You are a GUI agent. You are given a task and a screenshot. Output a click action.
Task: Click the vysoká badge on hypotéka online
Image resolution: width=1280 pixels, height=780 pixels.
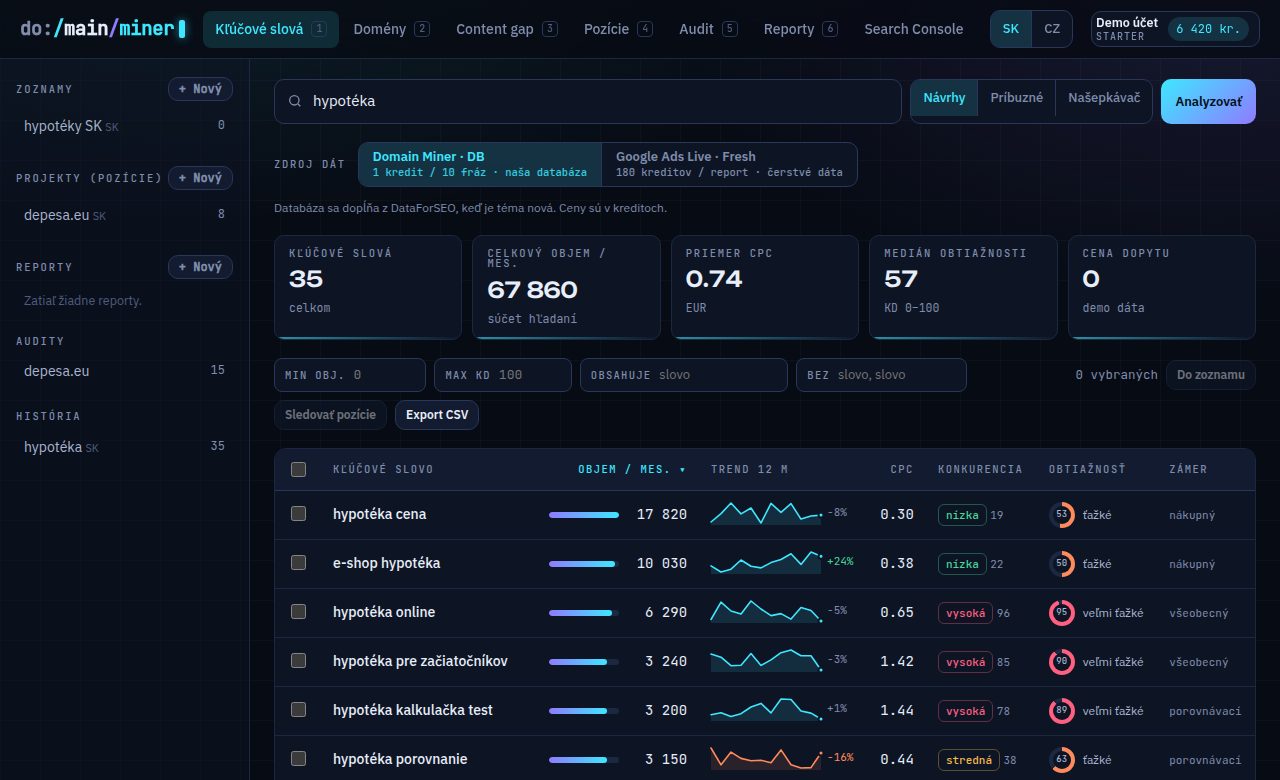point(965,613)
